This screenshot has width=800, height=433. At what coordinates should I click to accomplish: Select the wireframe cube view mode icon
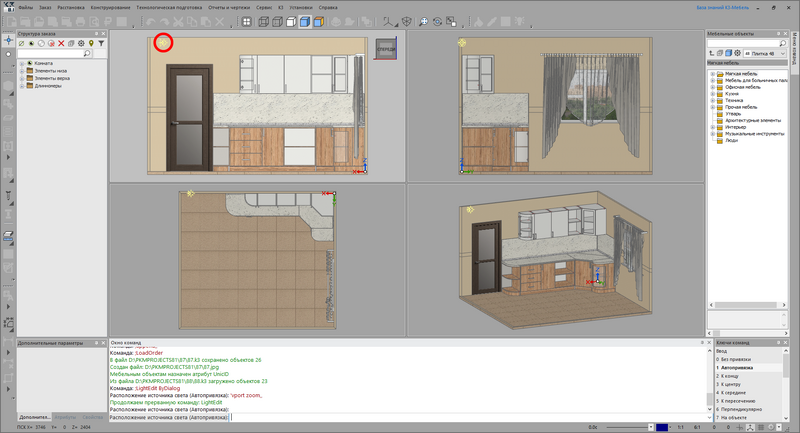[263, 22]
